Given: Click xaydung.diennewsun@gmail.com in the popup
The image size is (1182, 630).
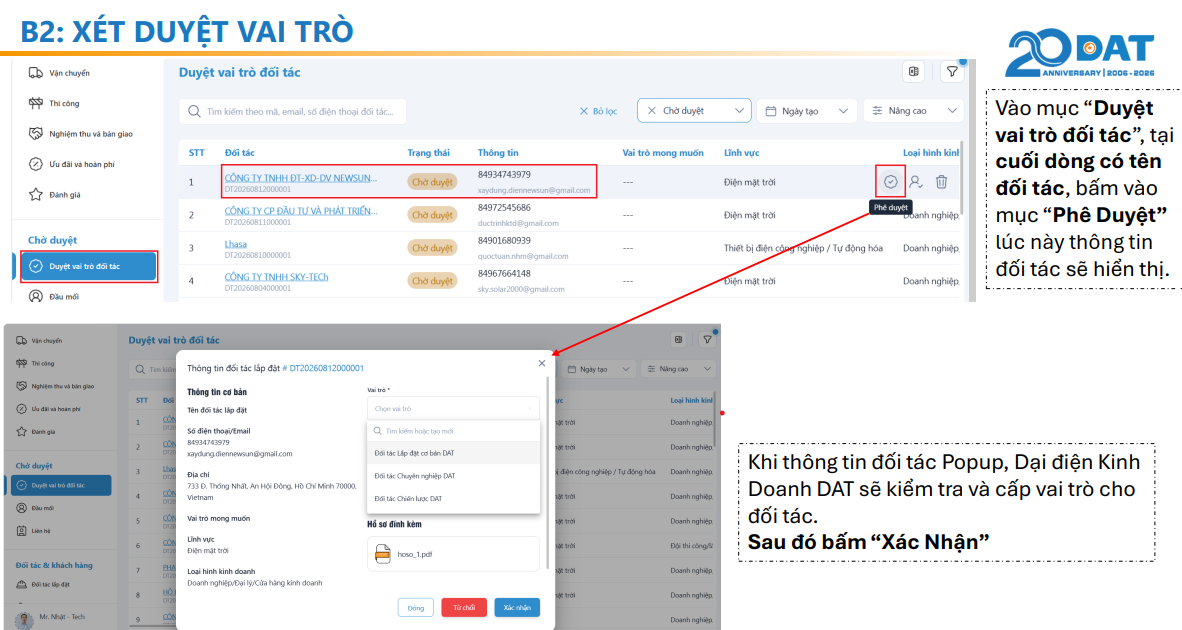Looking at the screenshot, I should tap(240, 454).
